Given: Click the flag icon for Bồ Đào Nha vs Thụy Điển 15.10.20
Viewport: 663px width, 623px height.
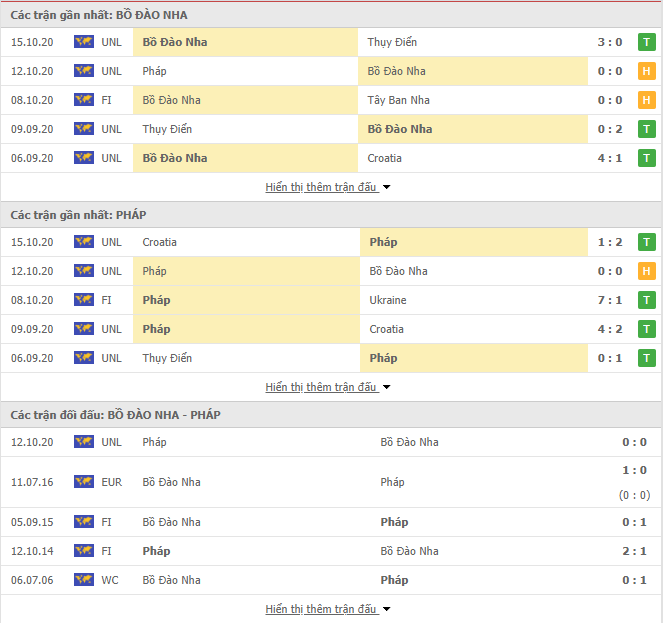Looking at the screenshot, I should [x=84, y=42].
